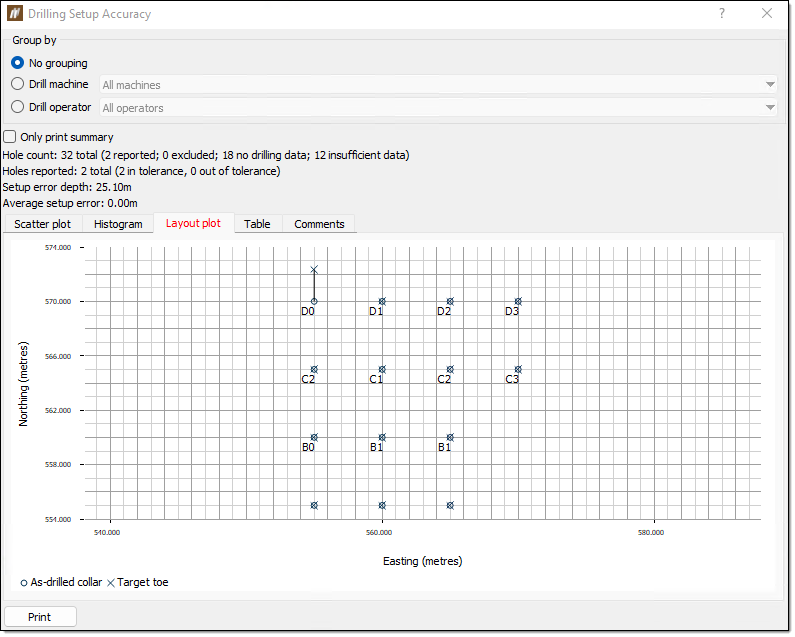Open the Comments tab
This screenshot has width=795, height=637.
click(x=319, y=224)
